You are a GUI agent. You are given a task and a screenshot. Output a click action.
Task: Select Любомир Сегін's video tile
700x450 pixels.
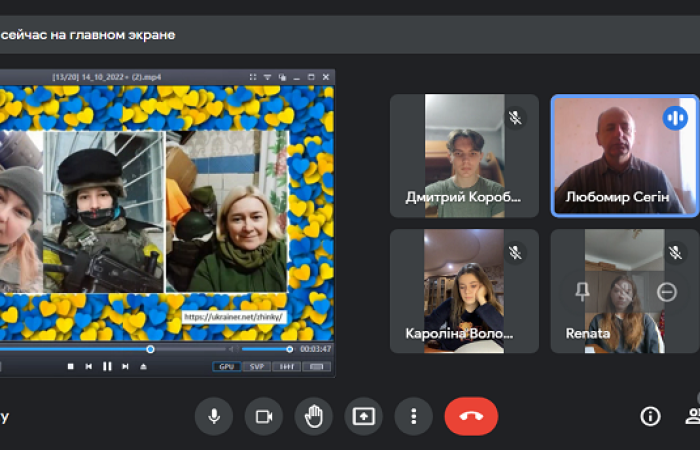coord(624,155)
